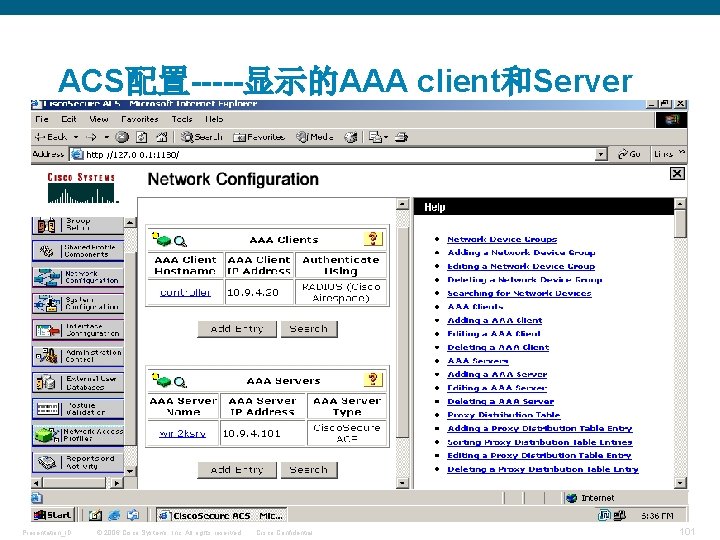Click the Print toolbar icon
The height and width of the screenshot is (540, 720).
tap(401, 137)
